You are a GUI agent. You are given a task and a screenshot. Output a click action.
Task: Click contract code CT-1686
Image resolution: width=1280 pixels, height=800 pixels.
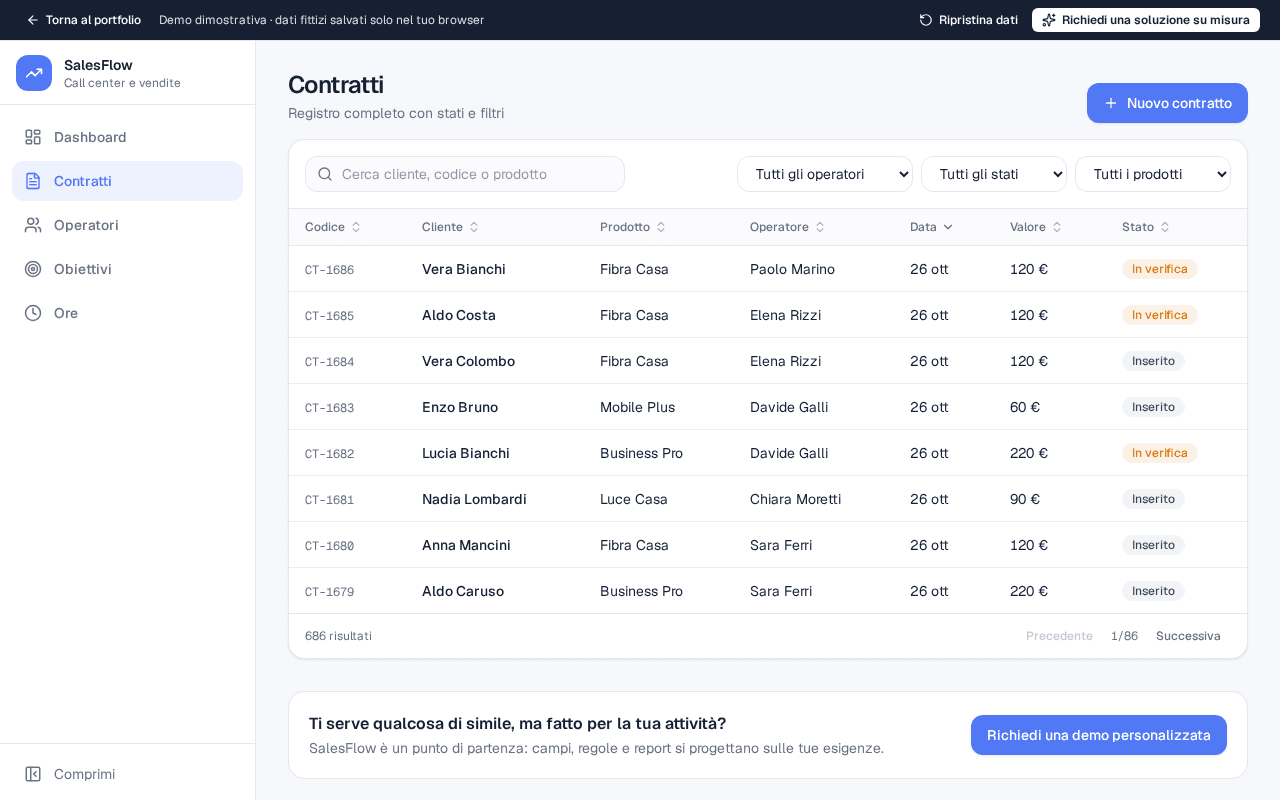(329, 270)
